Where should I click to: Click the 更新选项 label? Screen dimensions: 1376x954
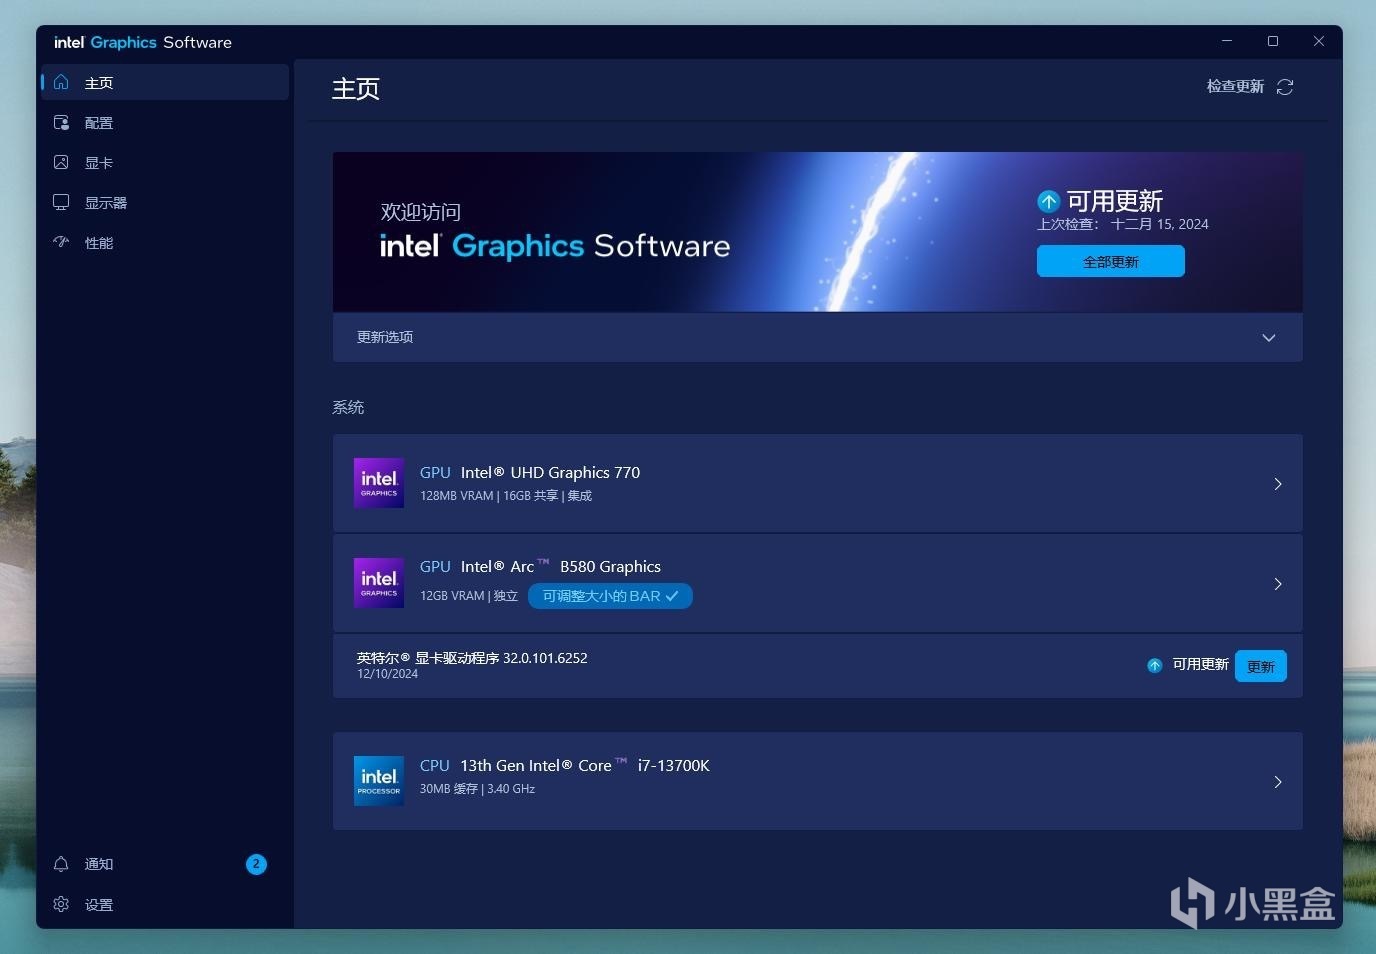click(x=385, y=337)
